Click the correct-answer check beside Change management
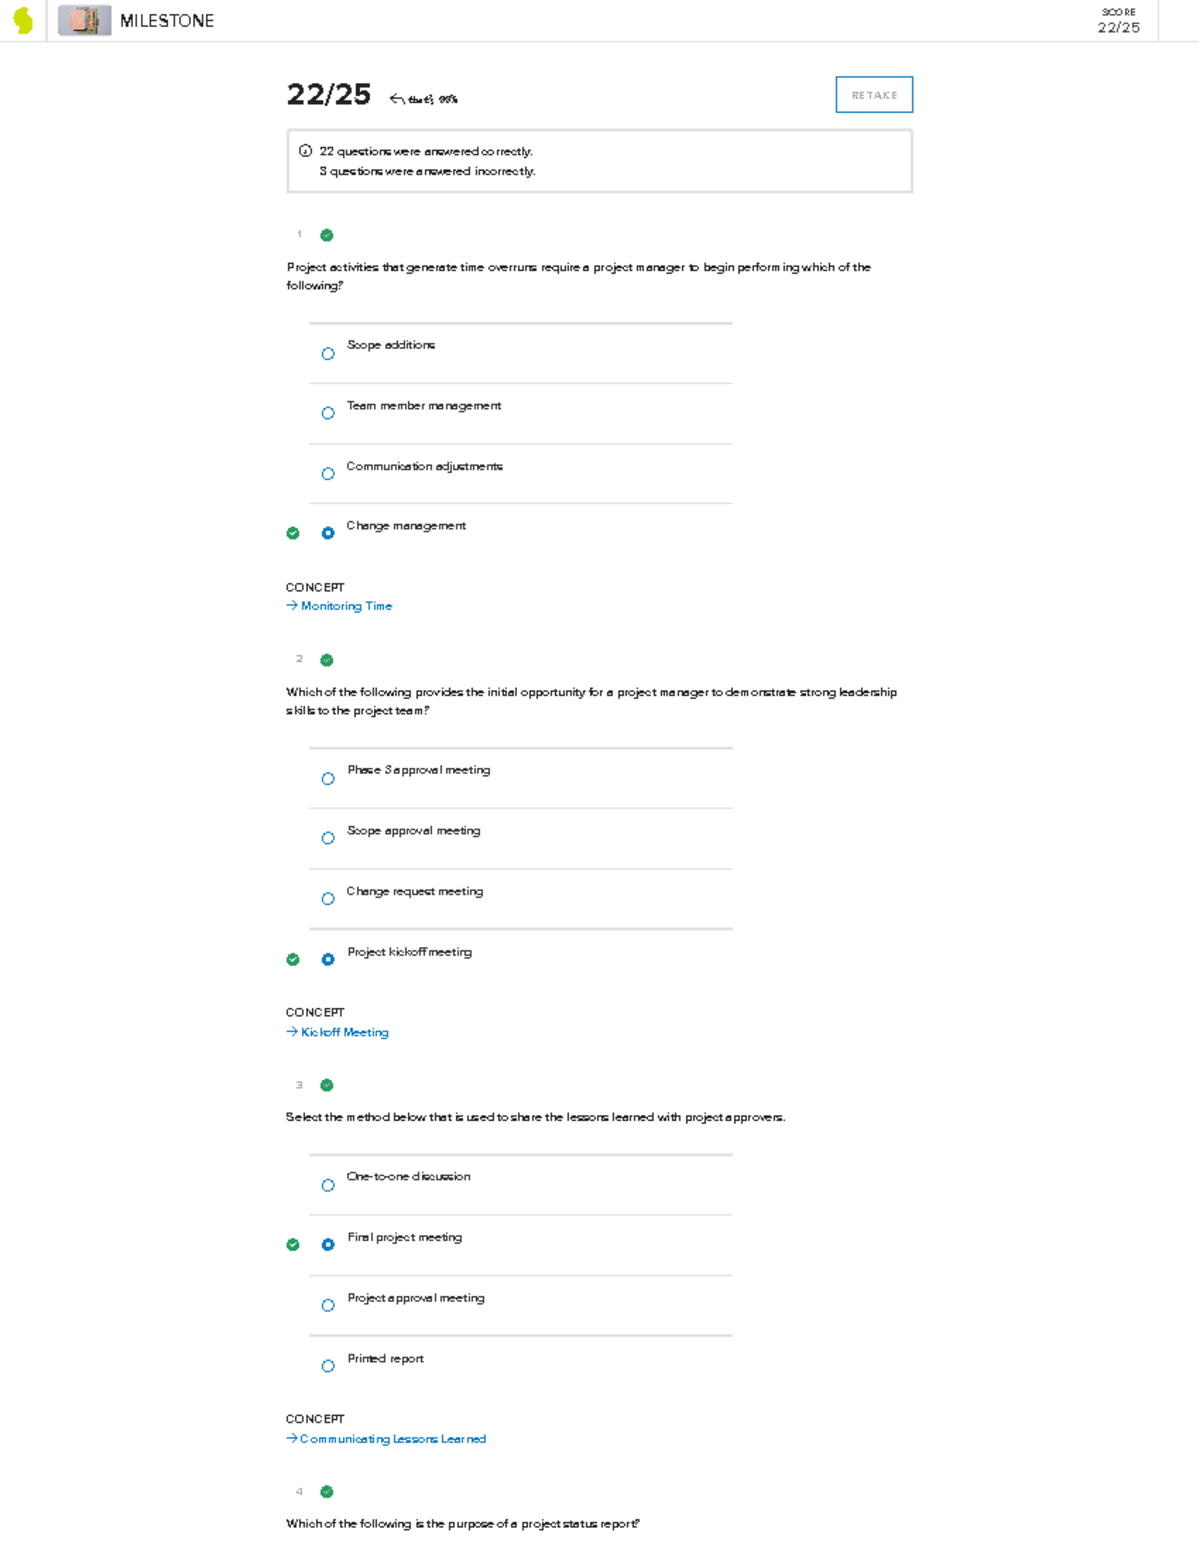The width and height of the screenshot is (1200, 1553). 293,533
